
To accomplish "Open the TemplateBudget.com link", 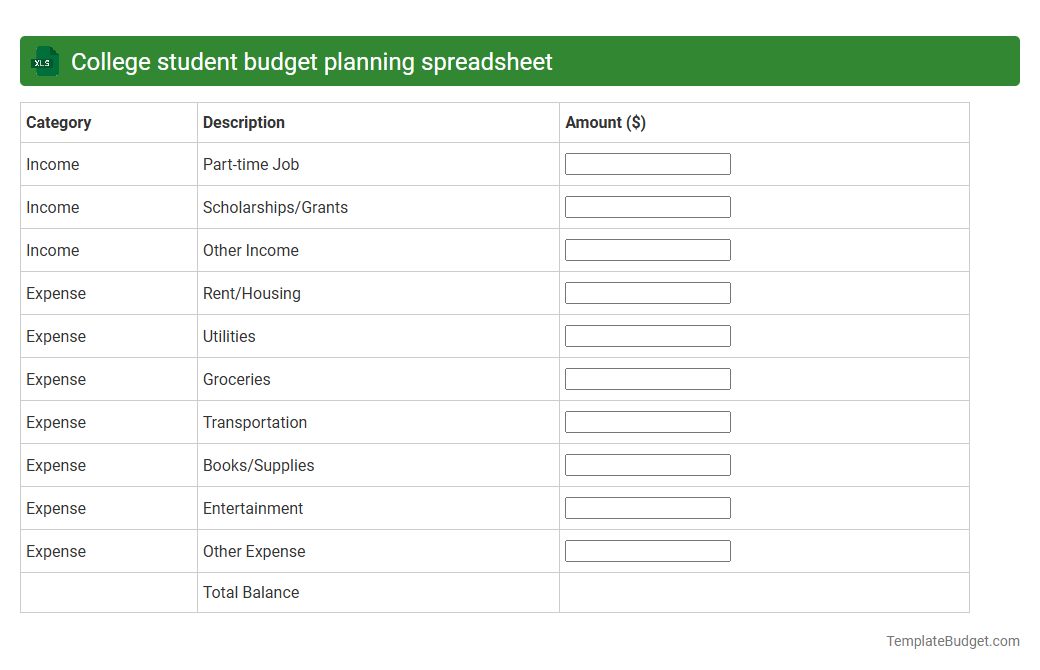I will pos(951,640).
